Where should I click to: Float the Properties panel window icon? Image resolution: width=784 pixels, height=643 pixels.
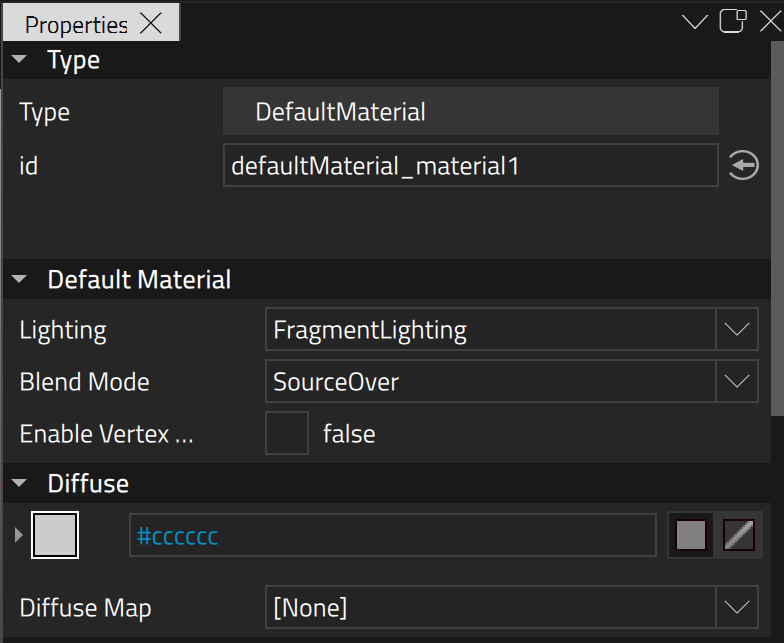click(732, 22)
